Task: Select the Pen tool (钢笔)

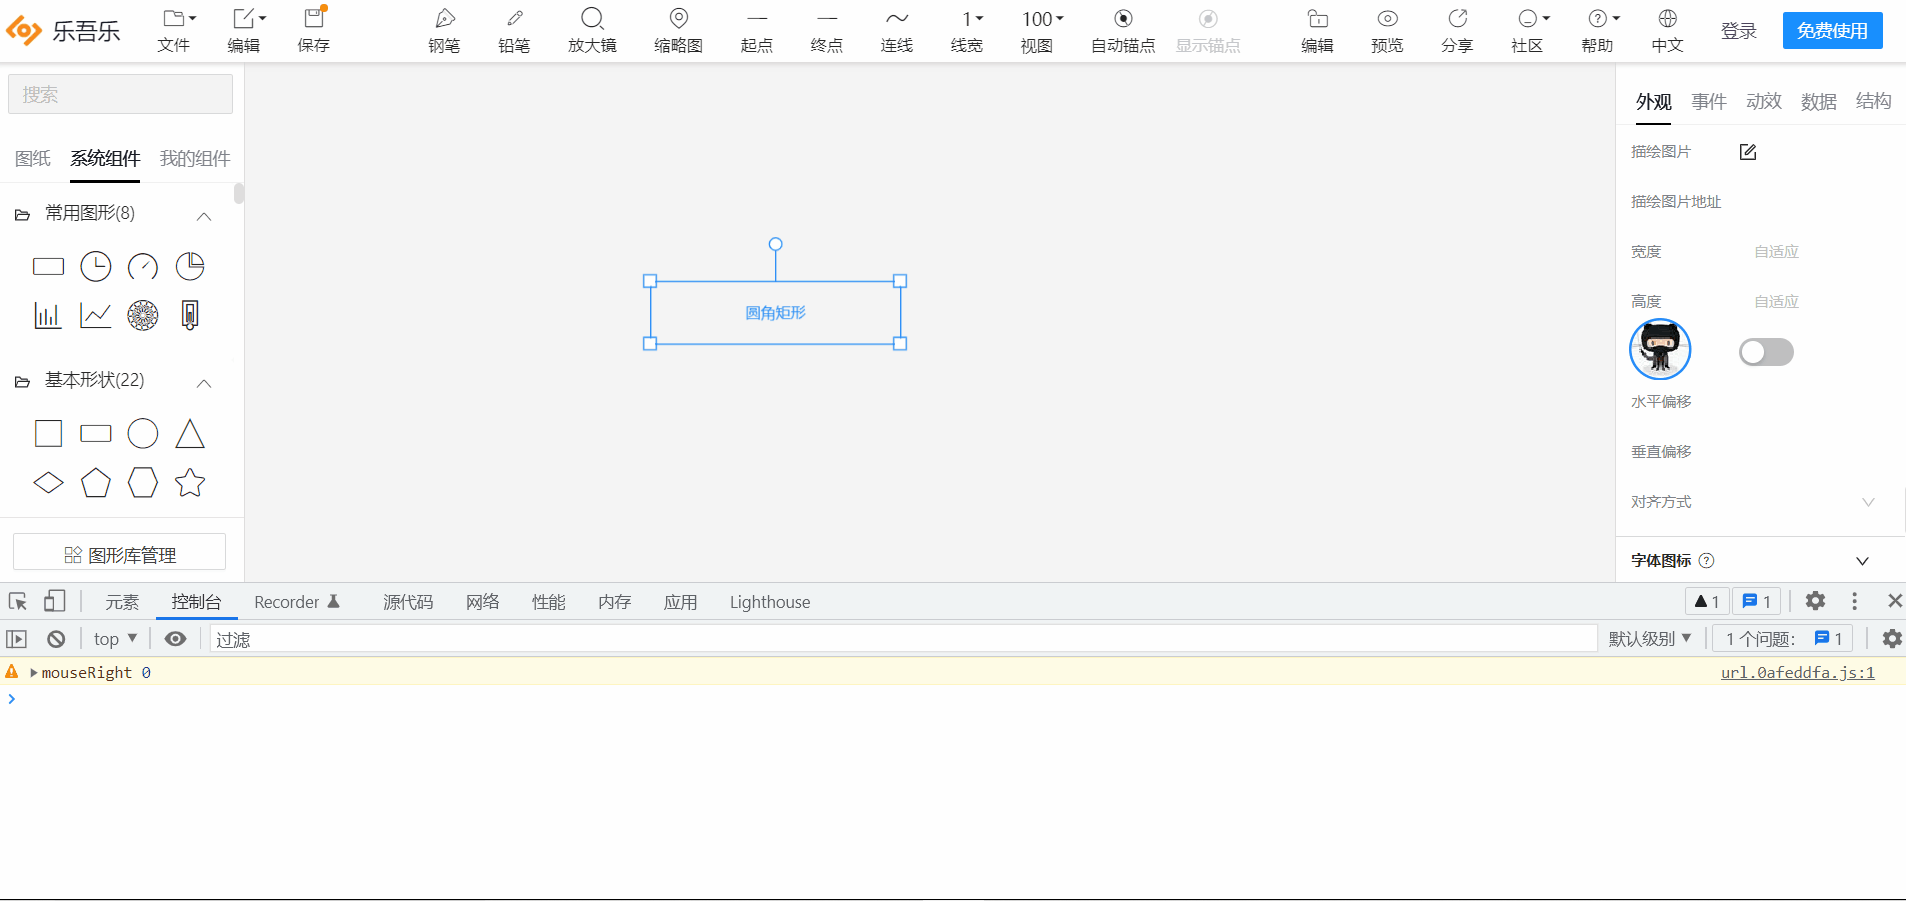Action: 443,28
